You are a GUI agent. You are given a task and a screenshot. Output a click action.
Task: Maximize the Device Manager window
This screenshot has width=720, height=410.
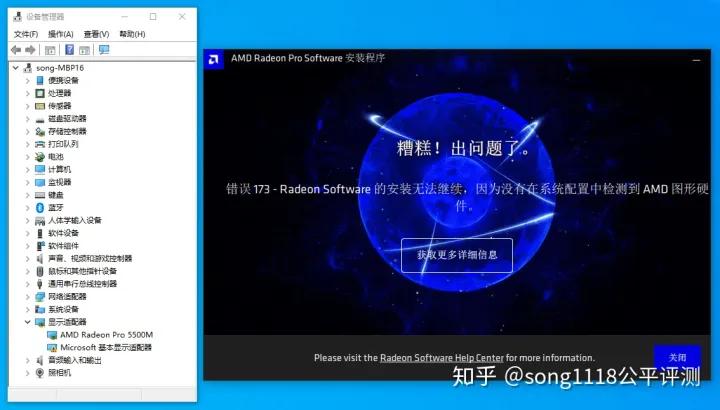point(153,17)
